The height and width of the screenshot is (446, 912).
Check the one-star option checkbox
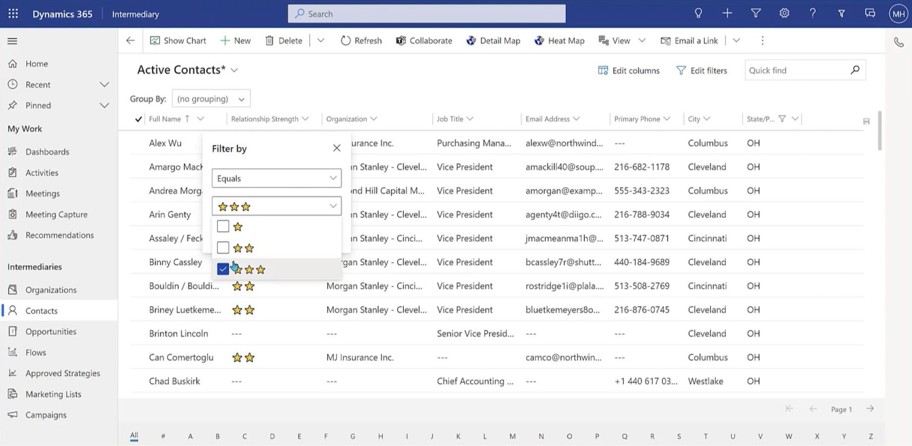coord(223,226)
